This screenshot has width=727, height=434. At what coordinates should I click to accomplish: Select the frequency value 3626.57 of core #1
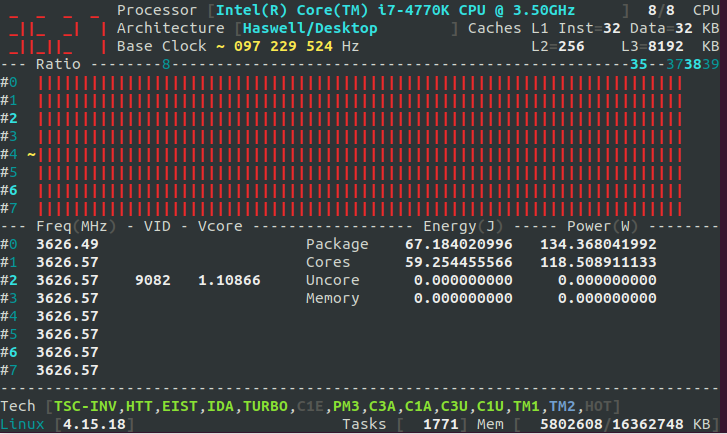(67, 262)
